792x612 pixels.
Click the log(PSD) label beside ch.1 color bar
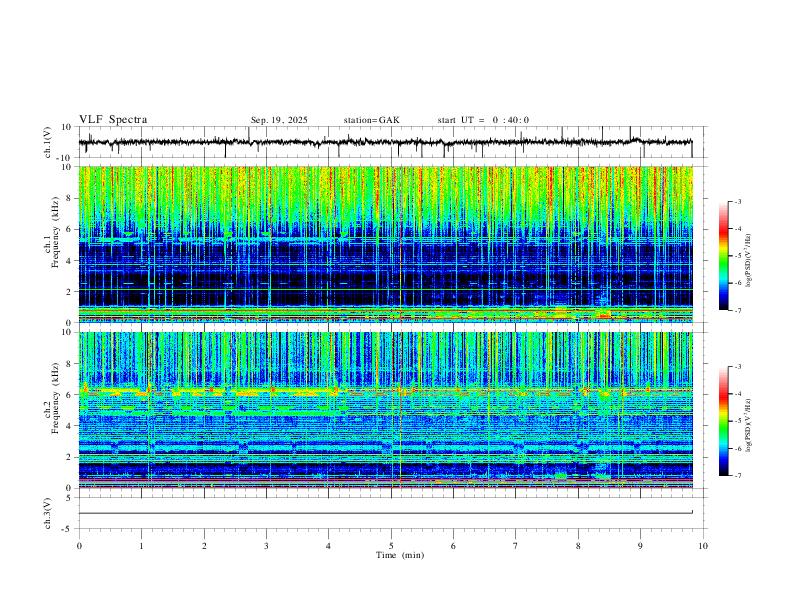click(748, 260)
